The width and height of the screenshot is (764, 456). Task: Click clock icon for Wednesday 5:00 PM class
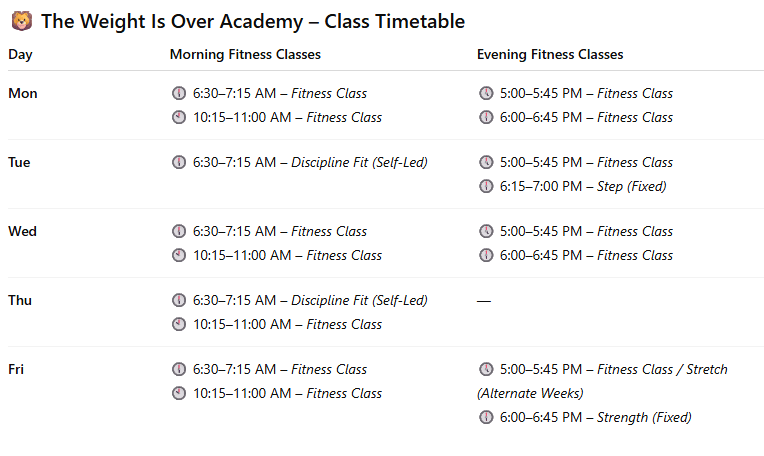[x=486, y=231]
